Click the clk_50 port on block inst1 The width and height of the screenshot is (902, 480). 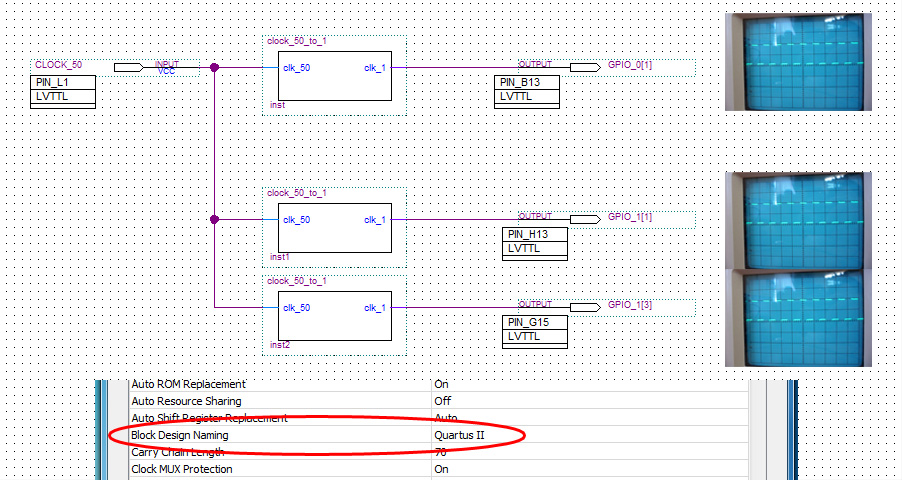[x=296, y=220]
